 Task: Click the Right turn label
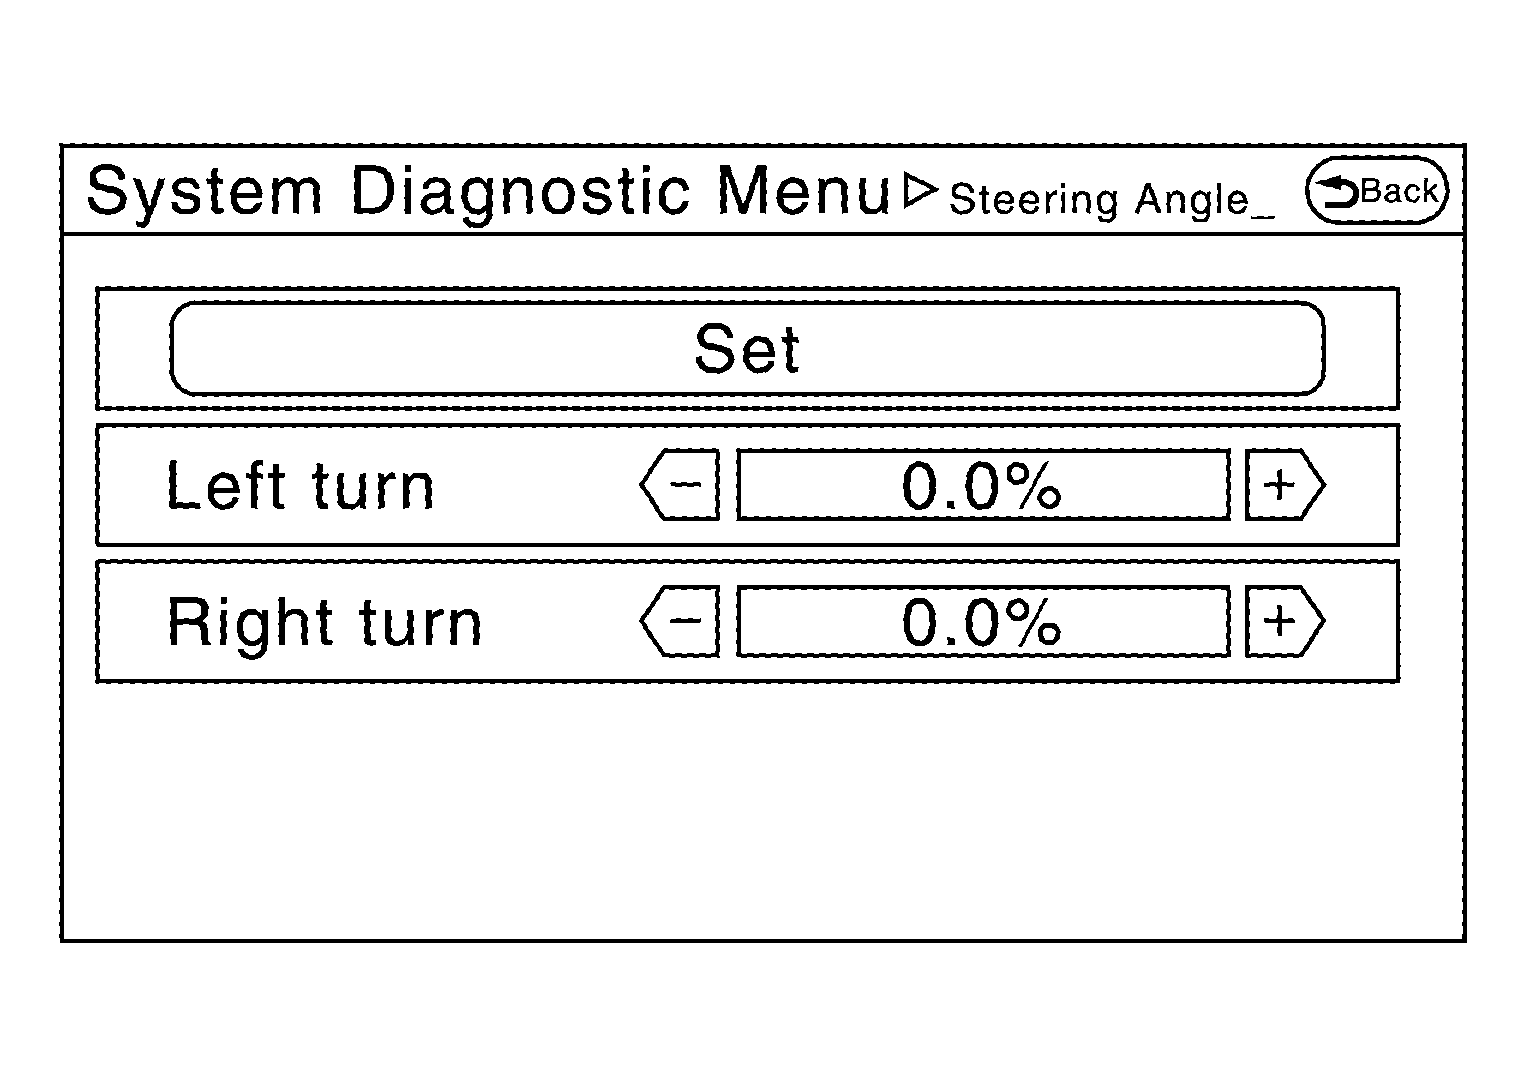click(x=324, y=623)
